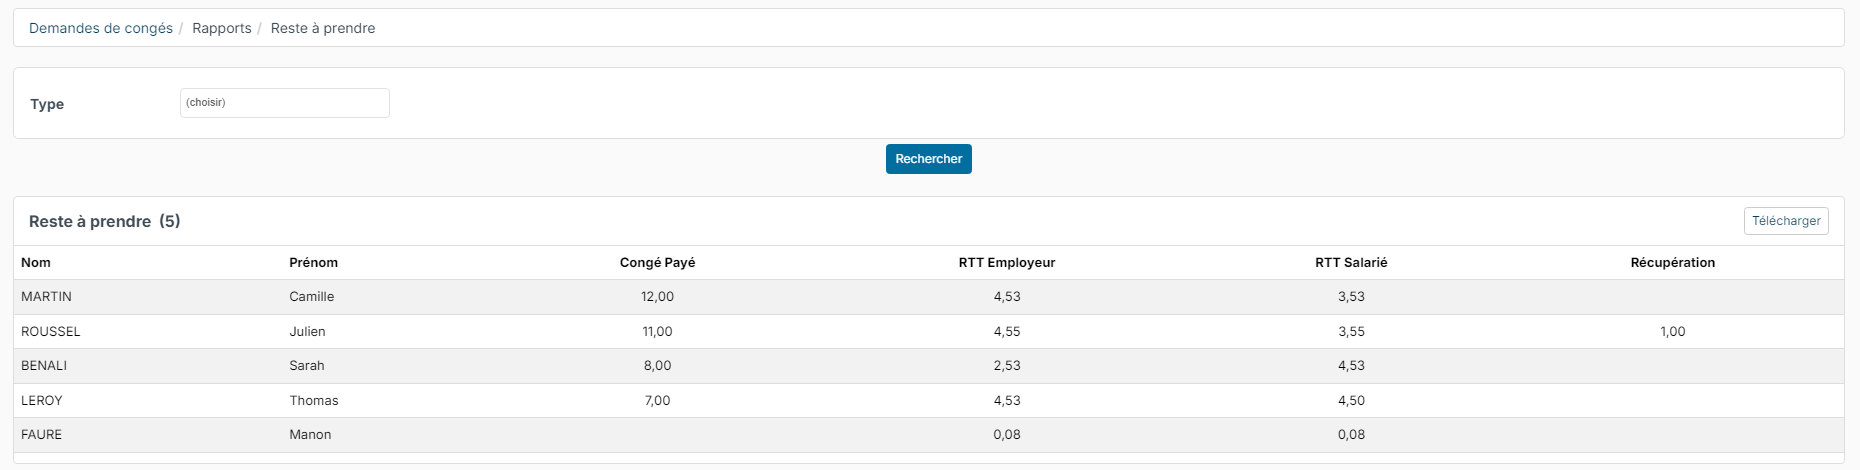Click the Reste à prendre breadcrumb
This screenshot has width=1860, height=470.
(x=323, y=28)
